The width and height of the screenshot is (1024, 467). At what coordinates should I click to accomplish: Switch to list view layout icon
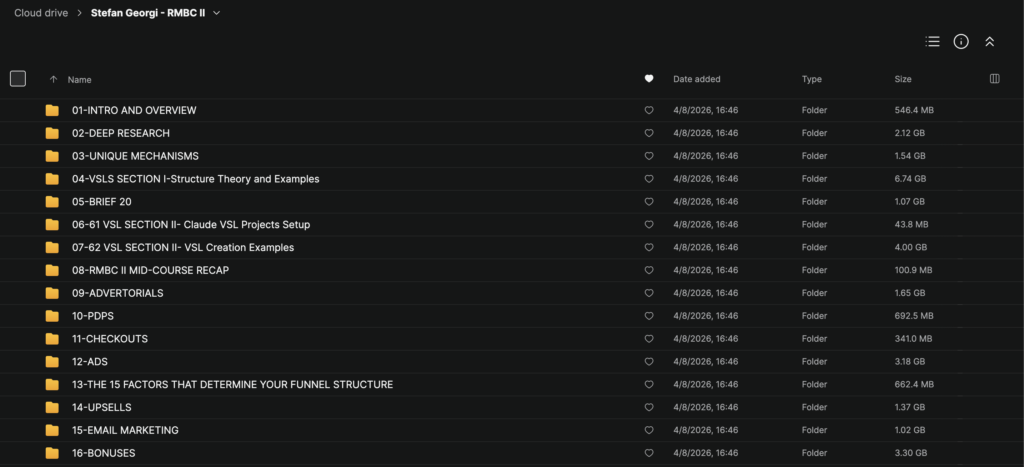pos(932,42)
